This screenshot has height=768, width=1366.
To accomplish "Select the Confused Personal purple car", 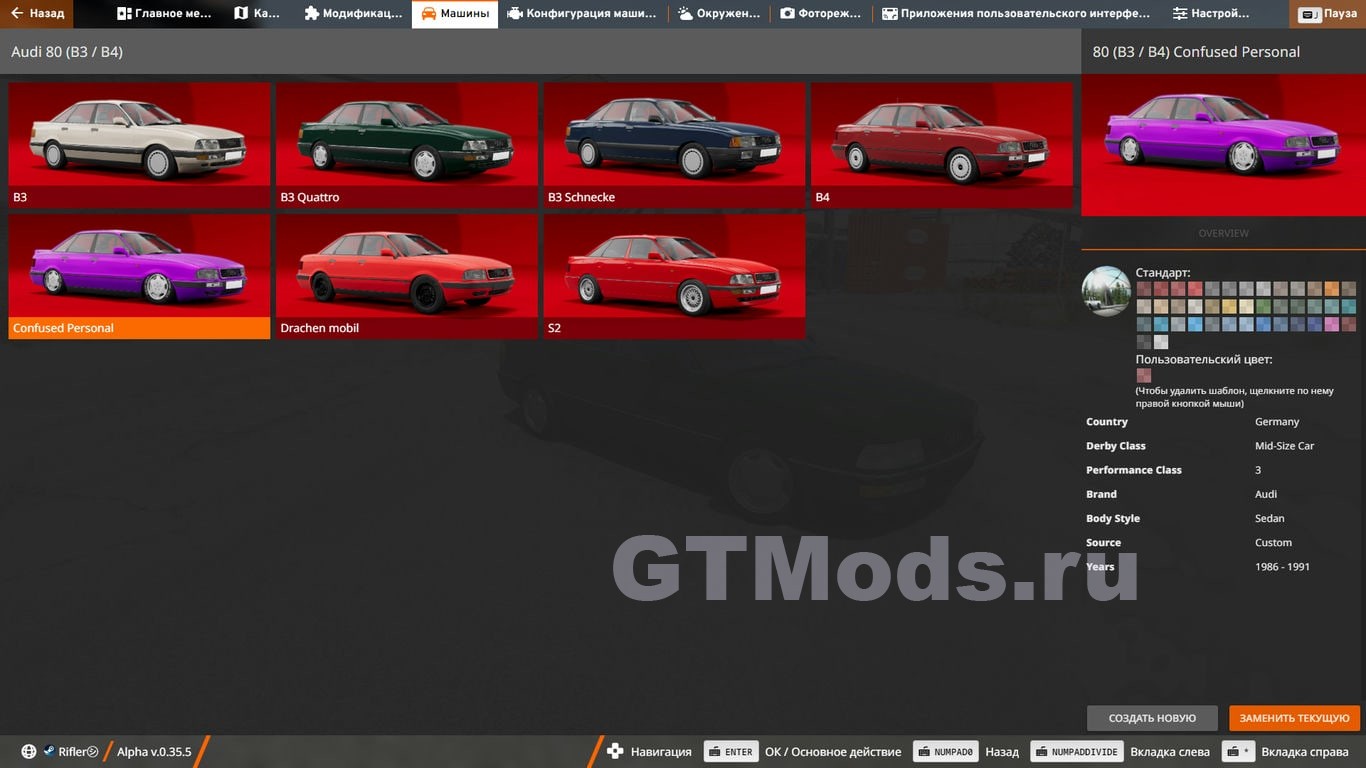I will (x=140, y=277).
